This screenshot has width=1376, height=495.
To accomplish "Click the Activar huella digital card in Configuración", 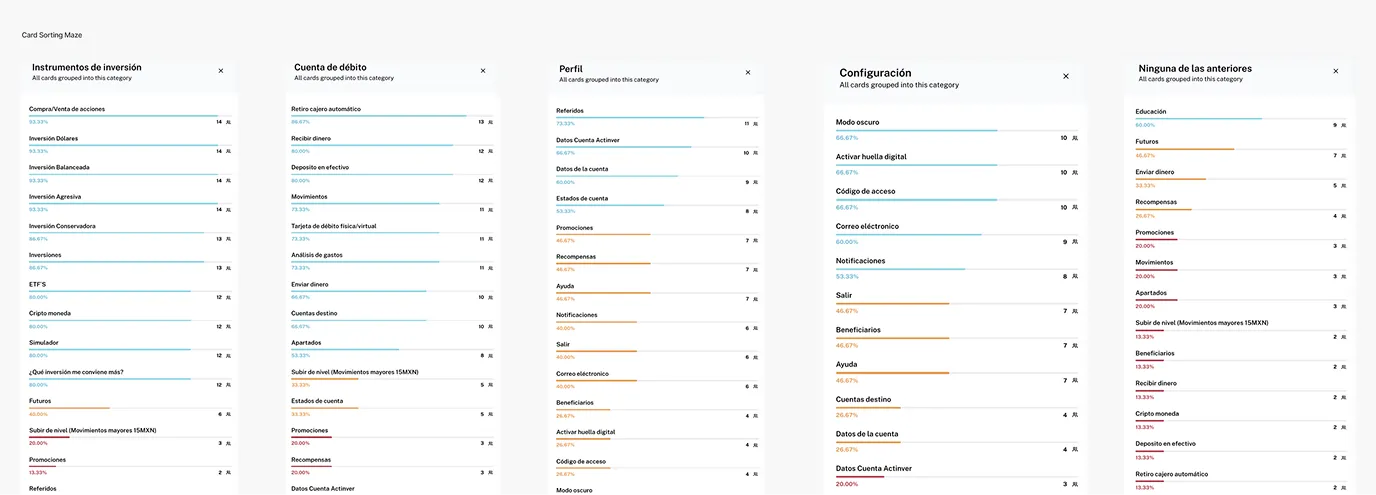I will 871,157.
